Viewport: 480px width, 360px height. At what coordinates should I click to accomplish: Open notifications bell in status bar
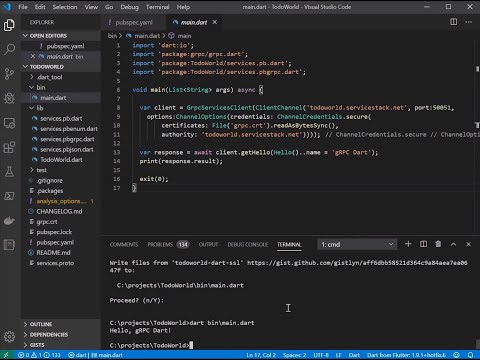pyautogui.click(x=470, y=355)
